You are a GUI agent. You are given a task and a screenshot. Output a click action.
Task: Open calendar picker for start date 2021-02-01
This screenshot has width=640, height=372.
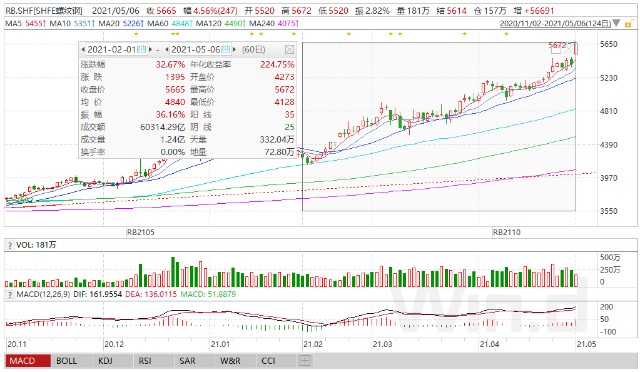[141, 50]
